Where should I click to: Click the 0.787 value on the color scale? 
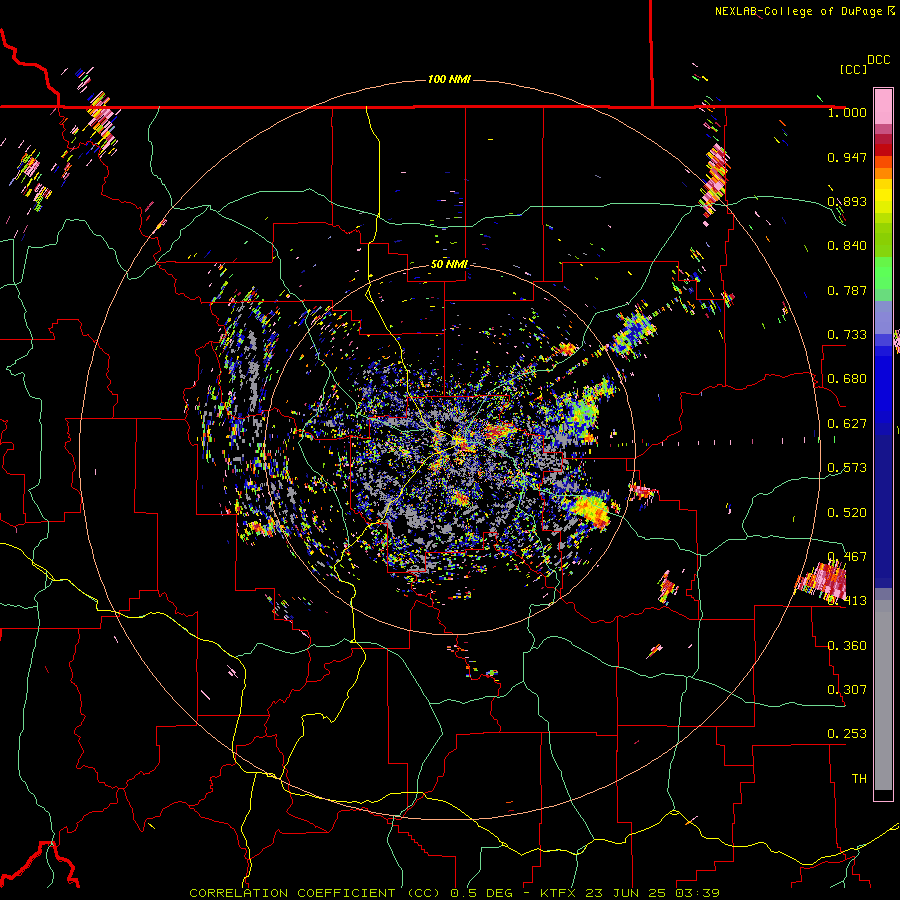click(x=847, y=290)
